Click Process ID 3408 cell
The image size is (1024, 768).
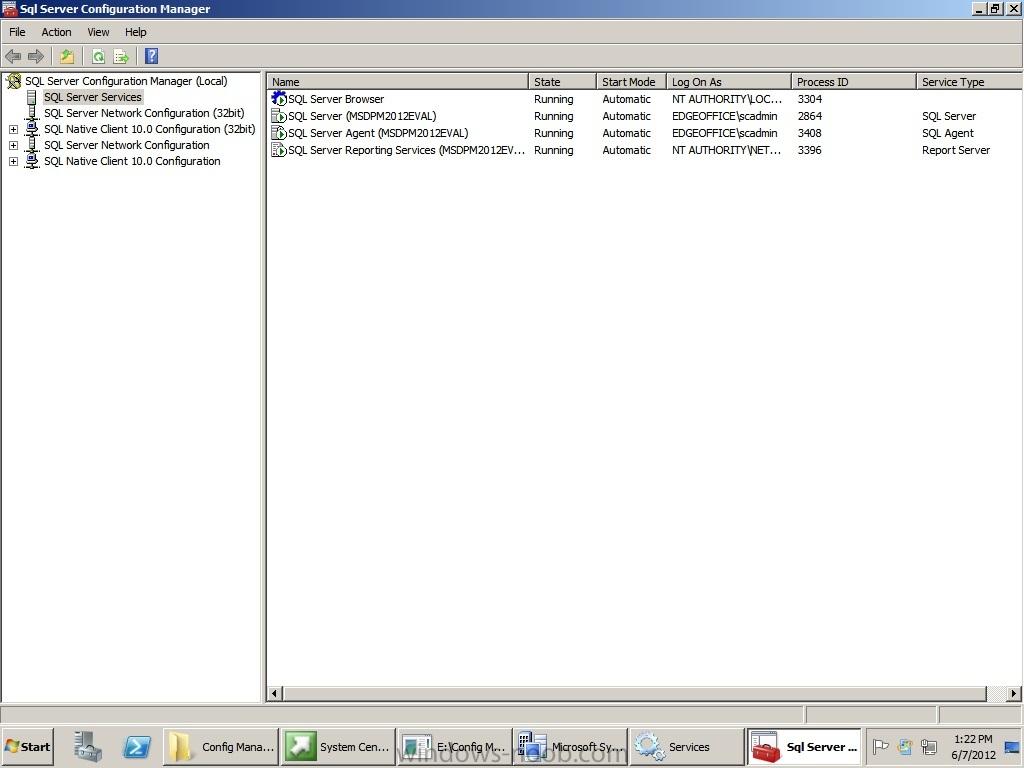(x=809, y=133)
